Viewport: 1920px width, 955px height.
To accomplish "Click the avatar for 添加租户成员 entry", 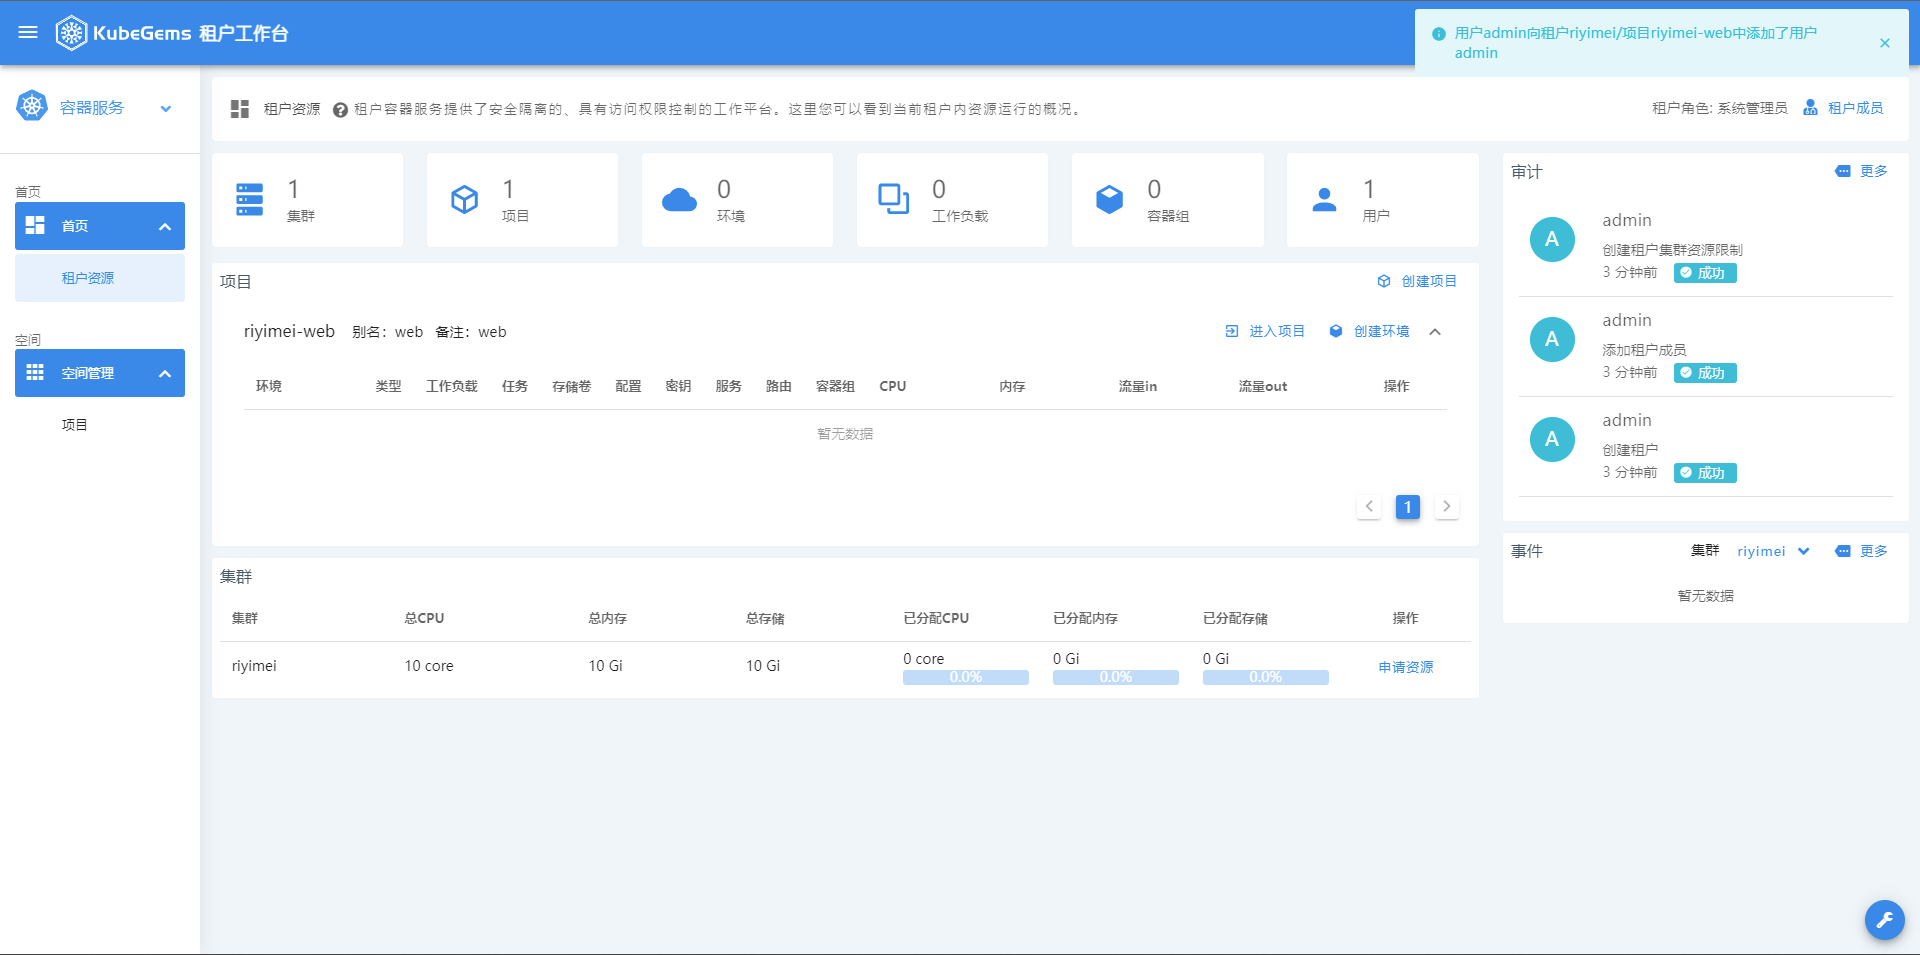I will [1552, 339].
